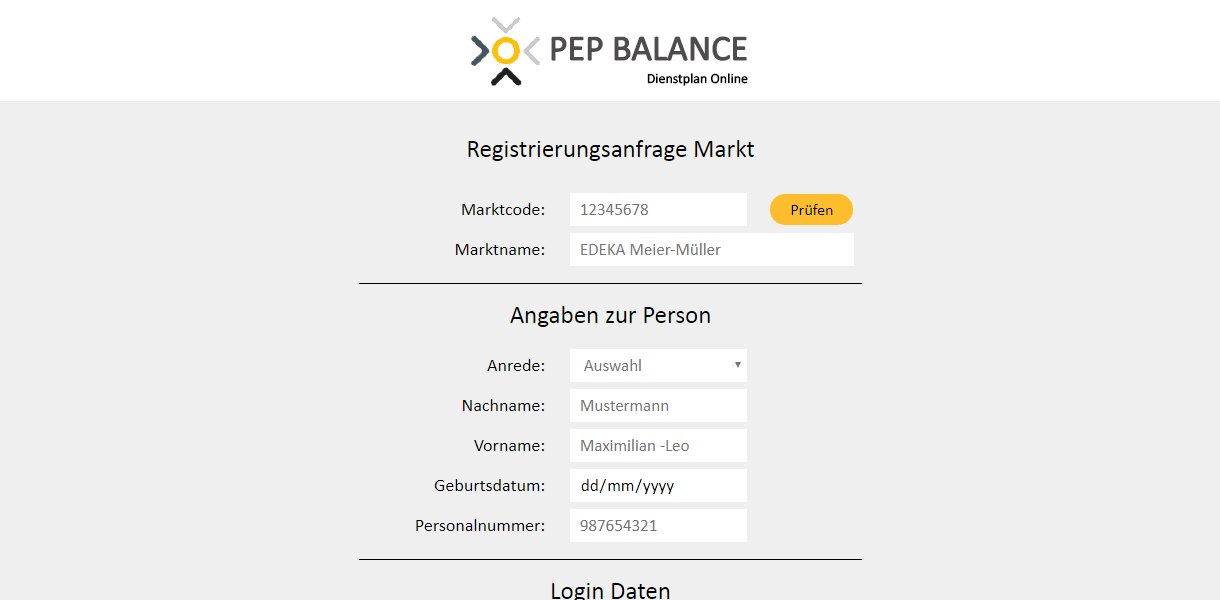Screen dimensions: 1220x600
Task: Click the Login Daten heading
Action: pyautogui.click(x=610, y=590)
